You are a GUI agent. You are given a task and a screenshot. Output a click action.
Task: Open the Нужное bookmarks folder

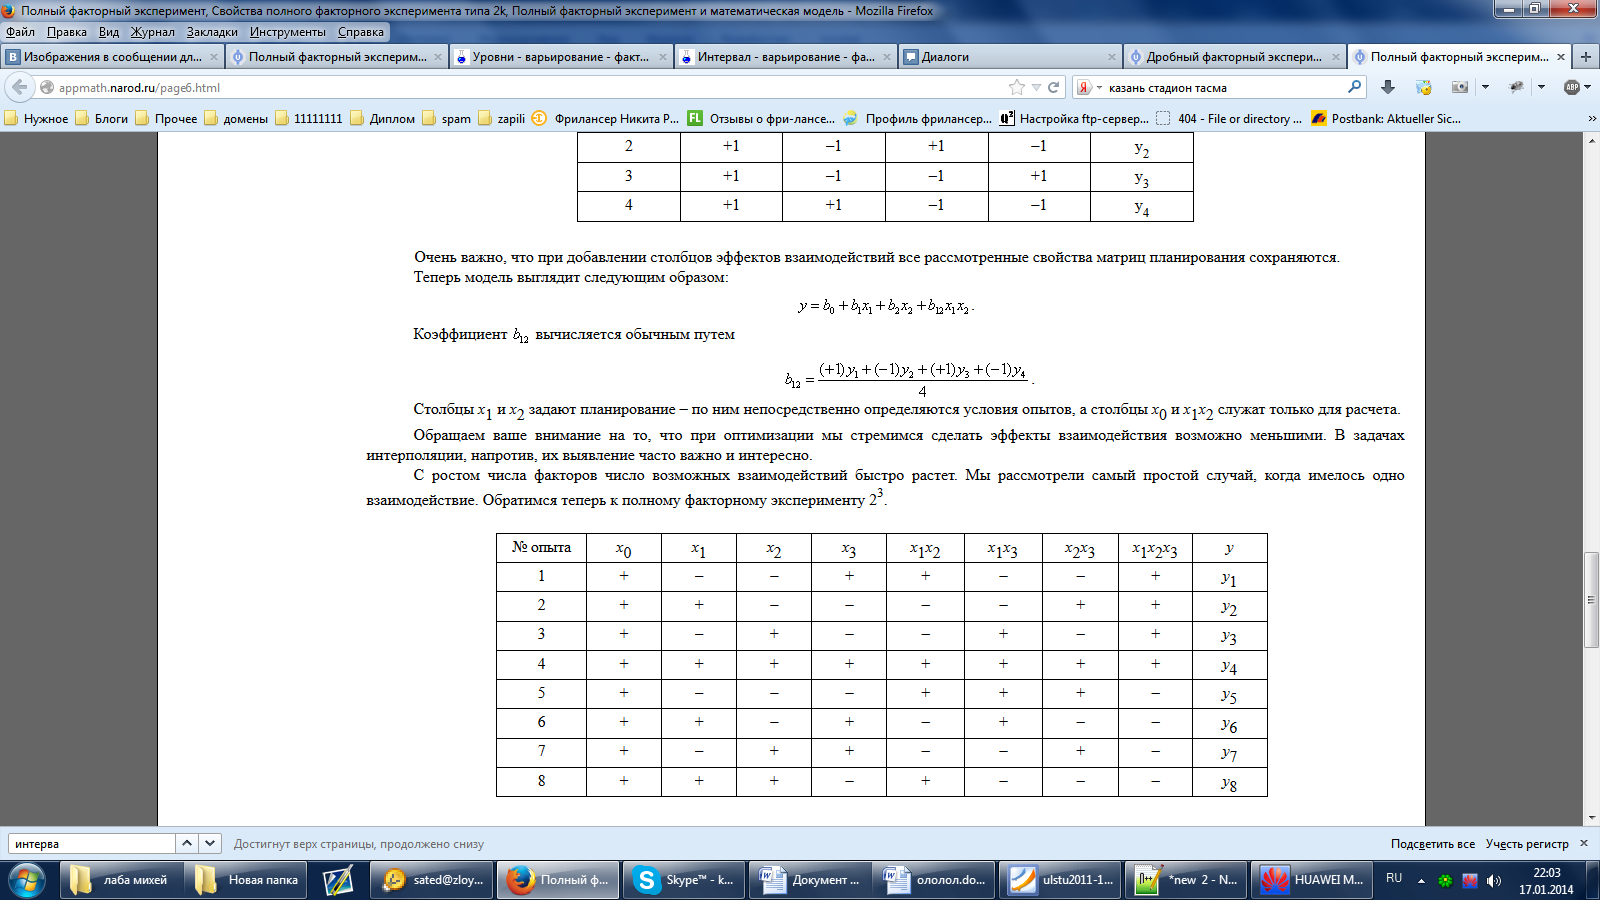tap(37, 118)
